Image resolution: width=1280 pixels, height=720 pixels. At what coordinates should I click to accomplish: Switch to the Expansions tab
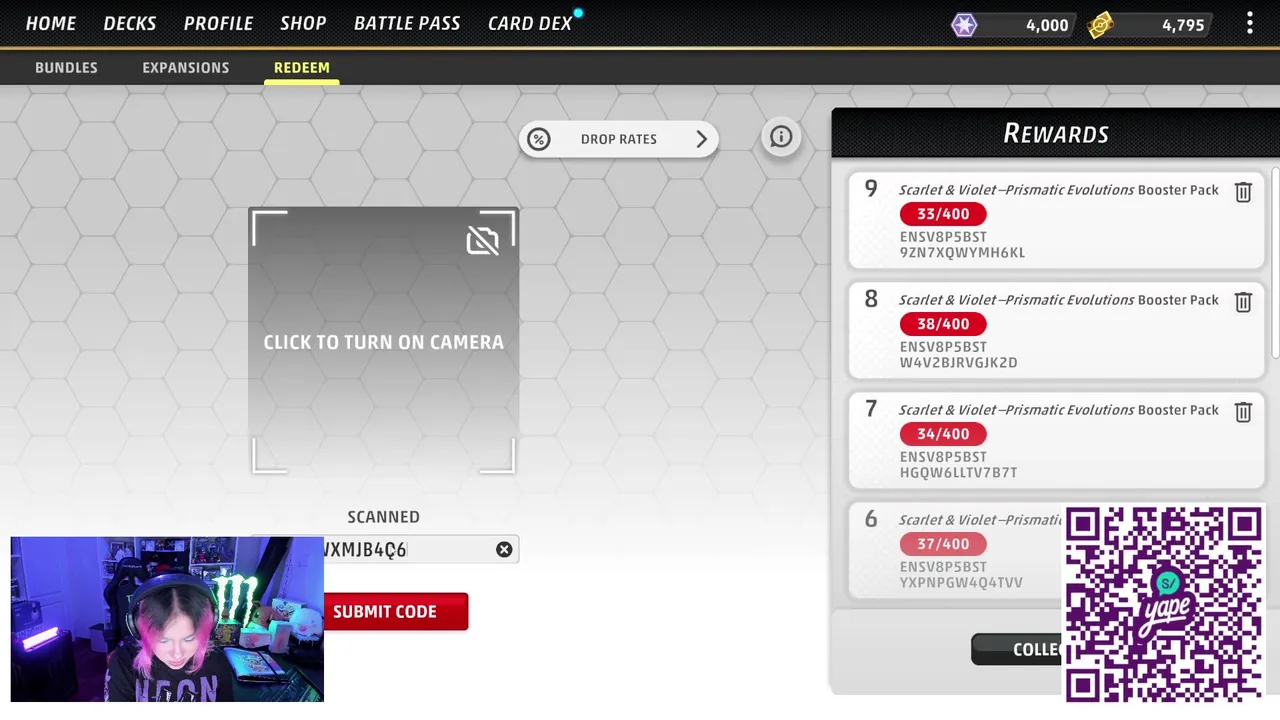[x=185, y=67]
